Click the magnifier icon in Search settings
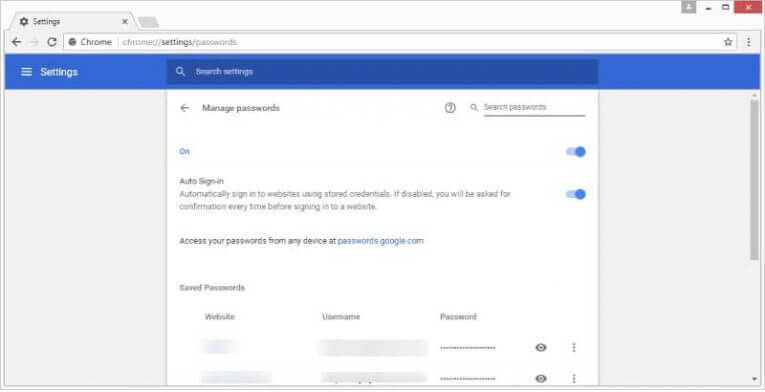Viewport: 765px width, 392px height. 181,71
